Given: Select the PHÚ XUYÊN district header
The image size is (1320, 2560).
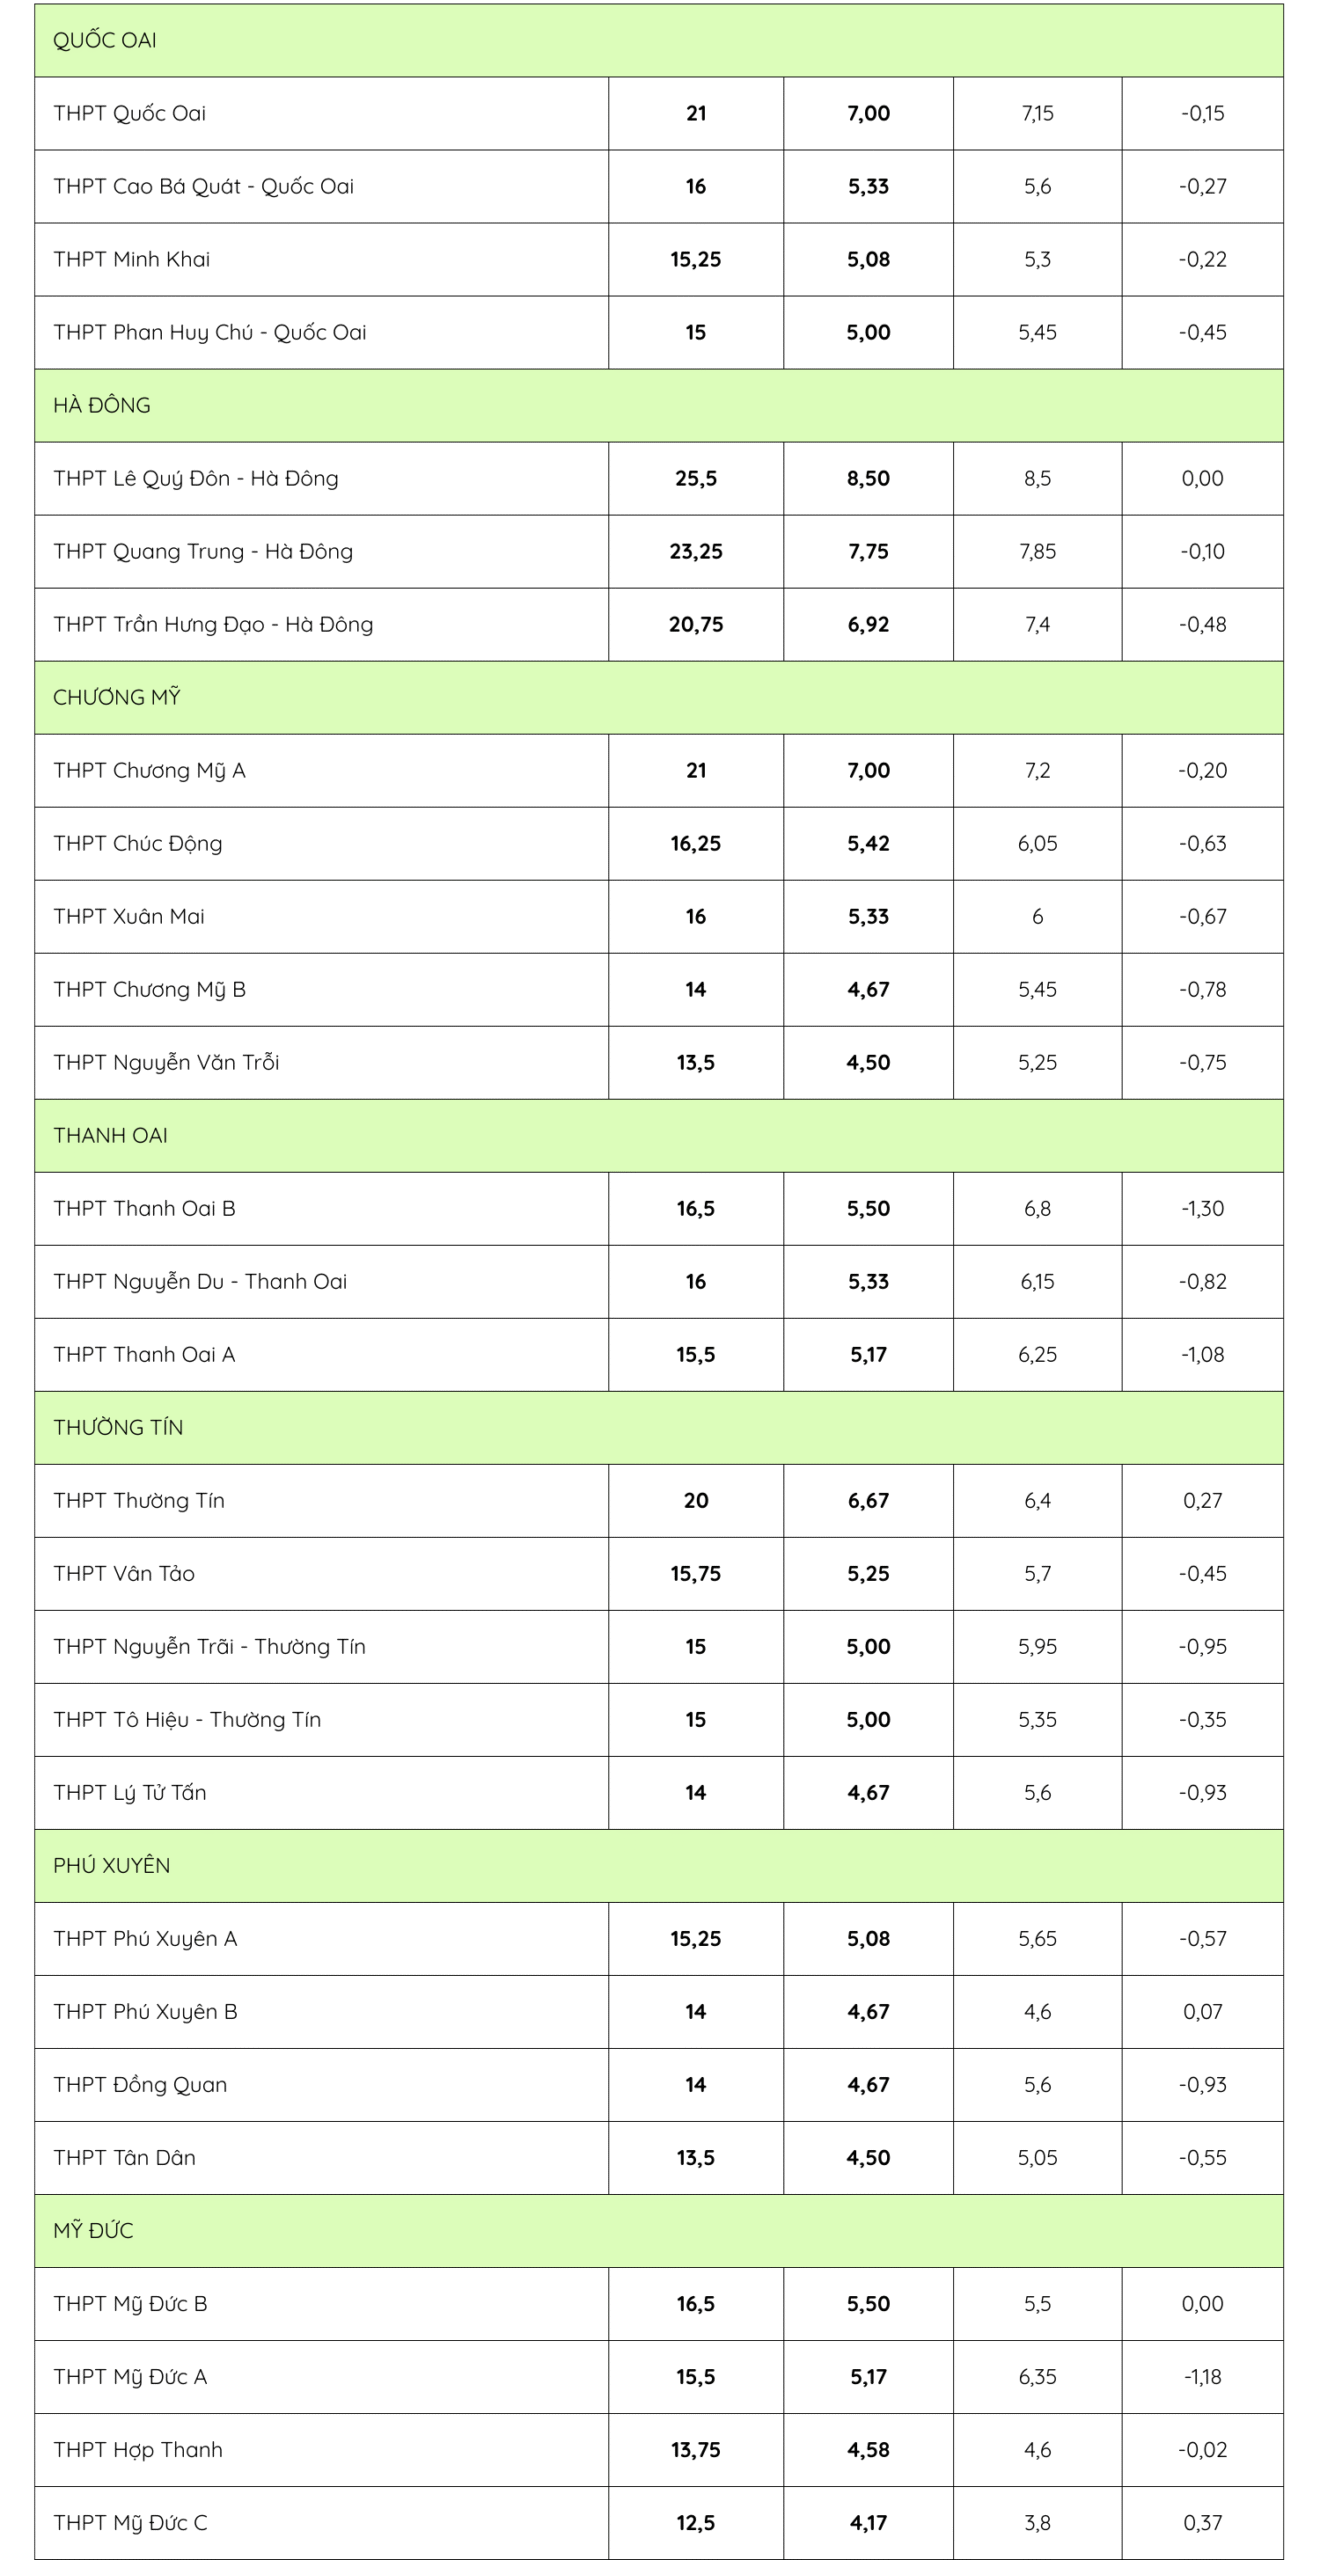Looking at the screenshot, I should pyautogui.click(x=111, y=1865).
